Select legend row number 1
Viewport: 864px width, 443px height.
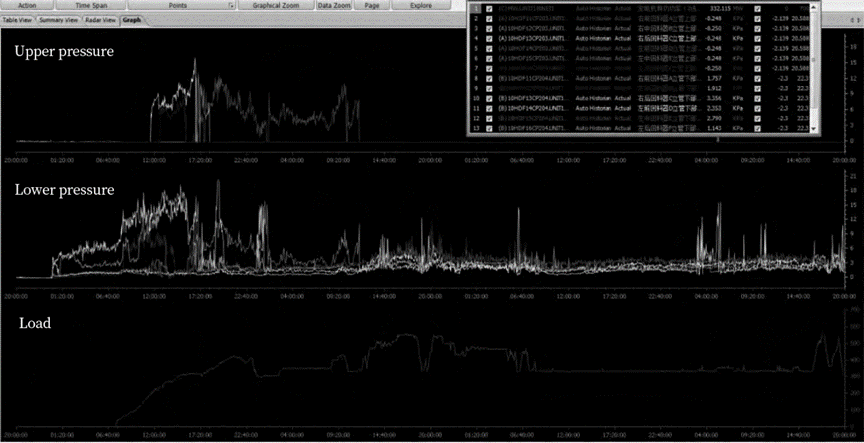pos(476,9)
